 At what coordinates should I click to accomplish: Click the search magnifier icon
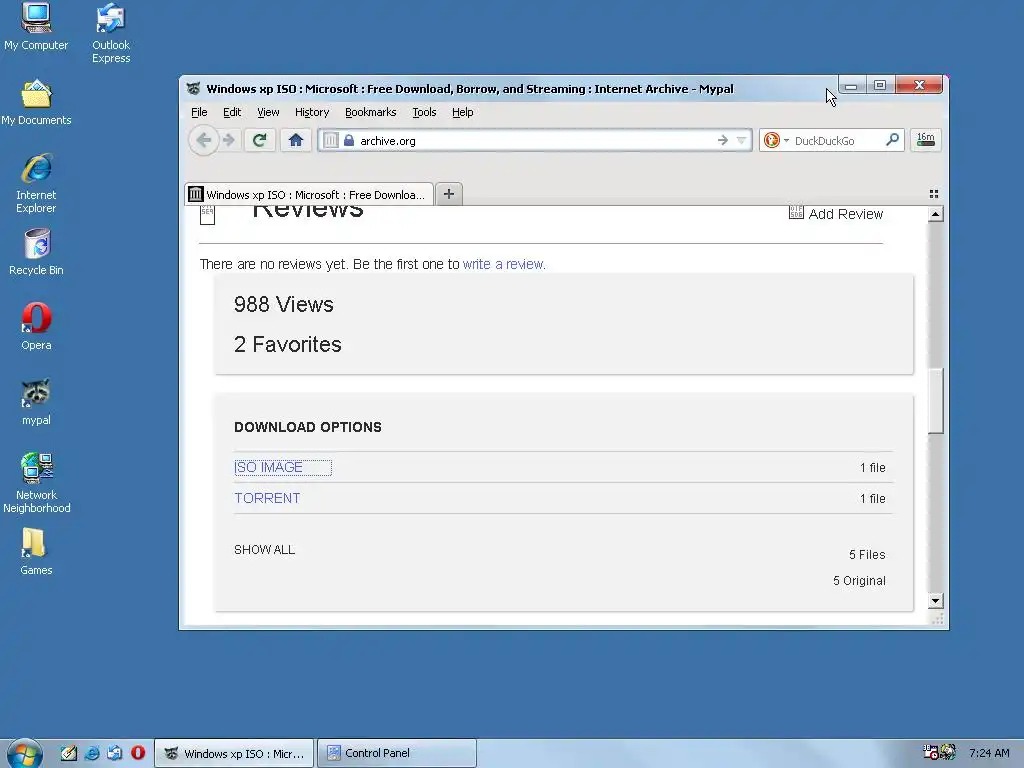[x=892, y=140]
